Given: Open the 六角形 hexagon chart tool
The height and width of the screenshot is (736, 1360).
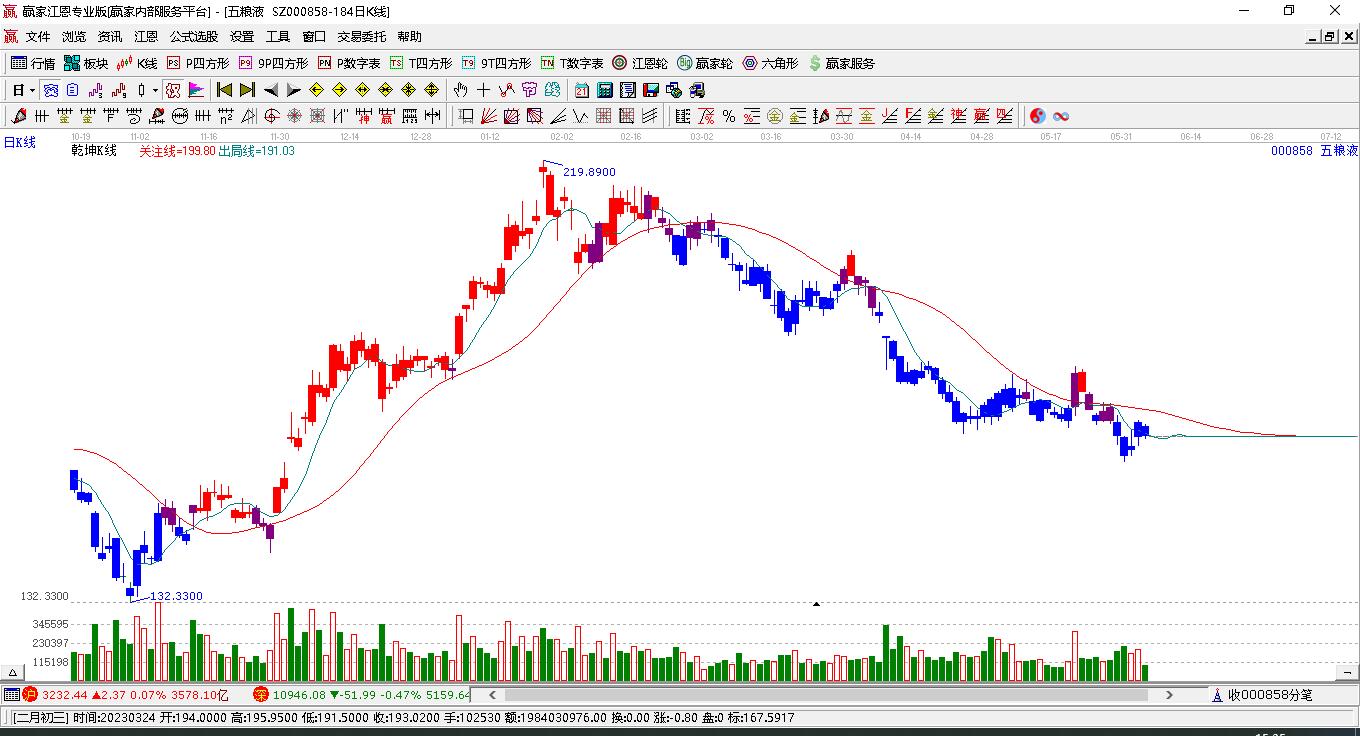Looking at the screenshot, I should (770, 63).
